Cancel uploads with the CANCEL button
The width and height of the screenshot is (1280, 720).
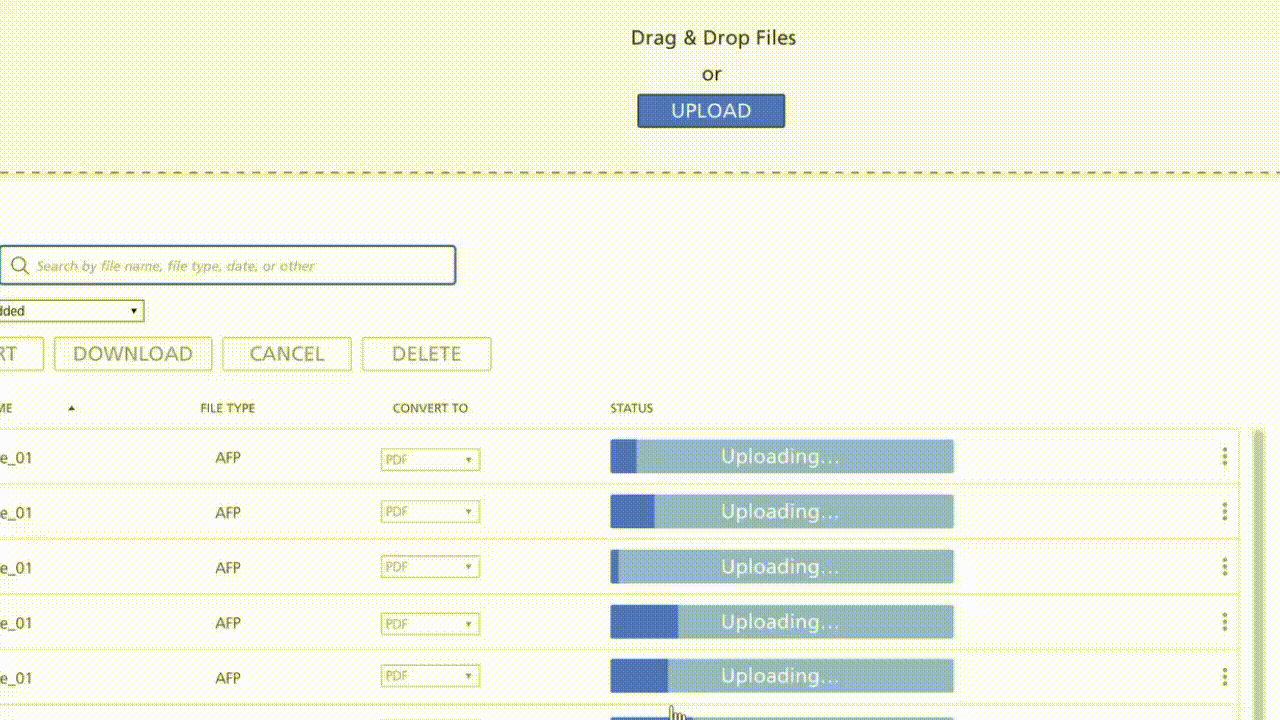click(287, 354)
